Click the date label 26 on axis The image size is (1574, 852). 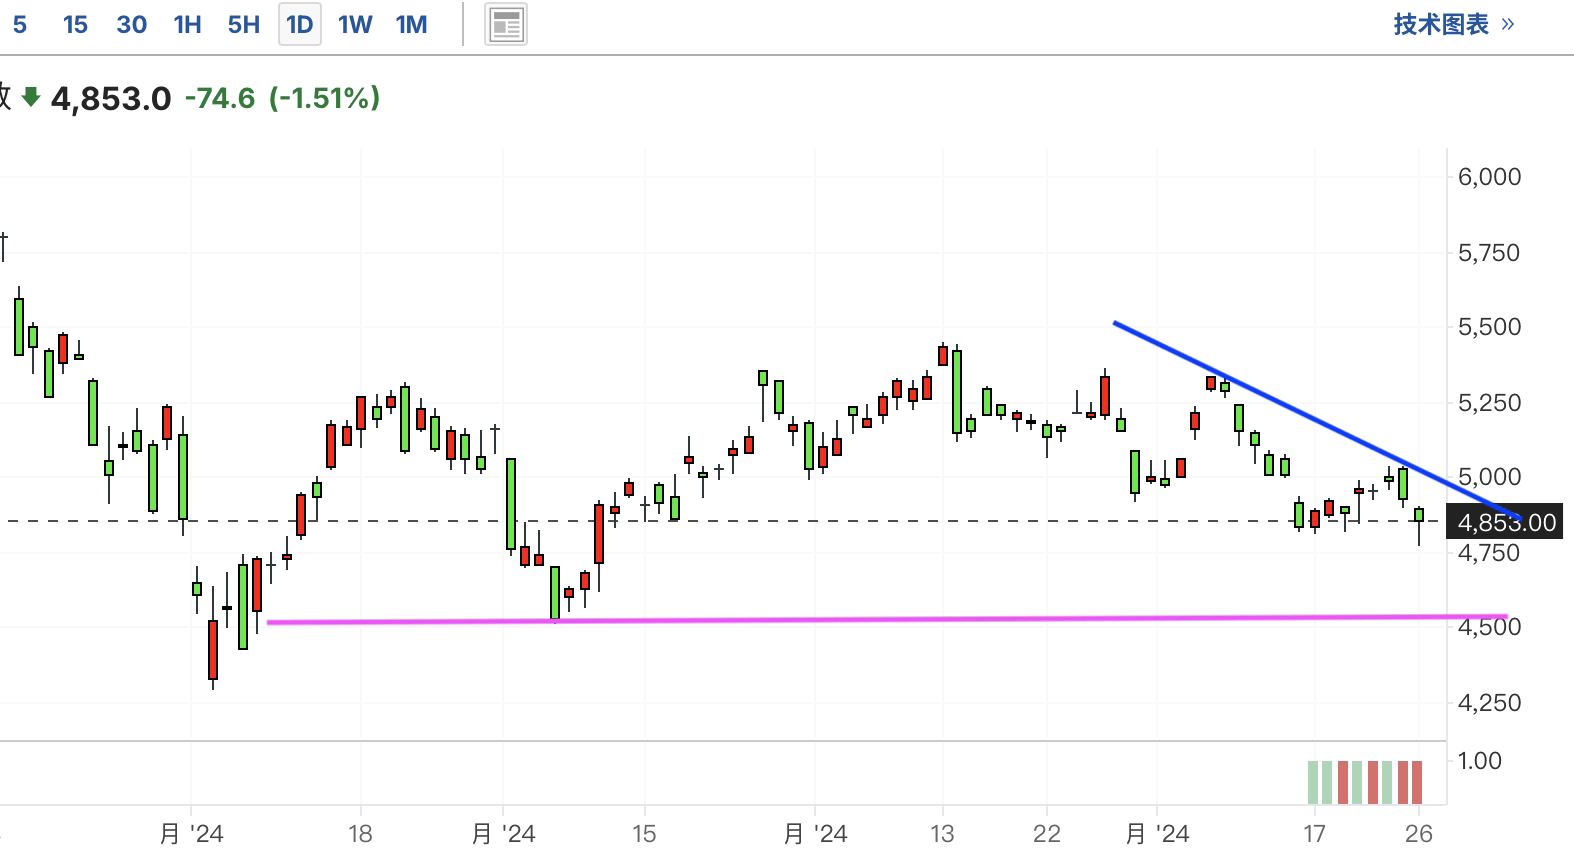[1419, 833]
